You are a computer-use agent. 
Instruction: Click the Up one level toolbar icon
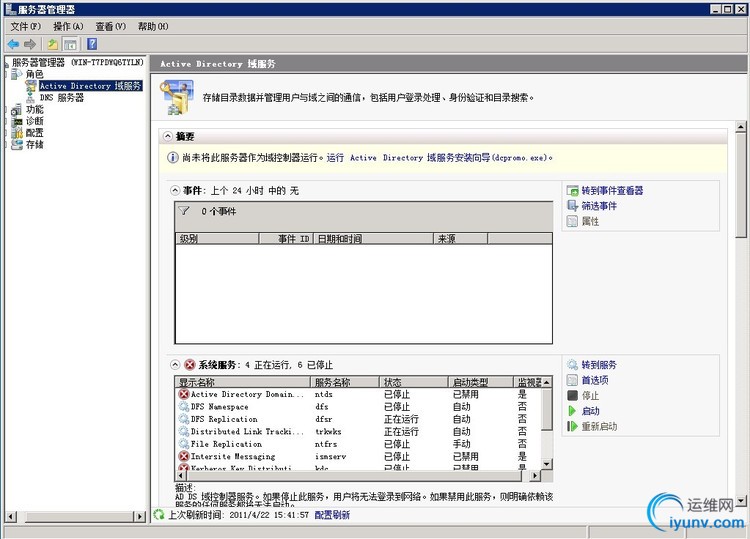point(52,44)
